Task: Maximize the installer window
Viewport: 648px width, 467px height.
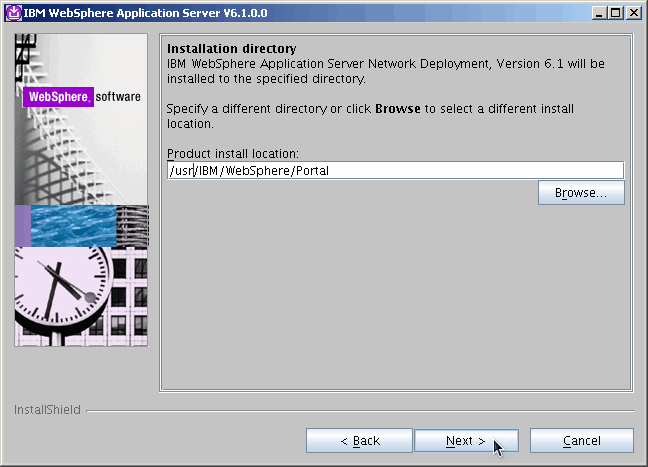Action: [x=616, y=13]
